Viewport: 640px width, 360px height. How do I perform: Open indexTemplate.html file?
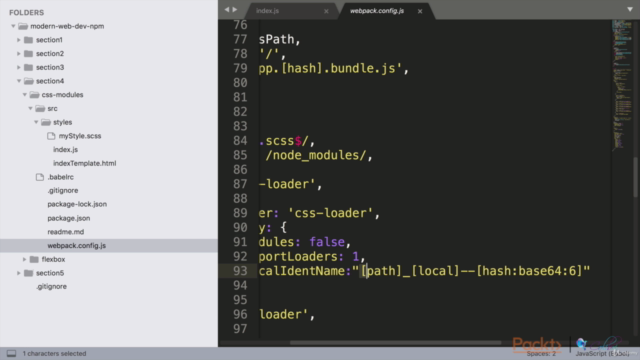[84, 163]
